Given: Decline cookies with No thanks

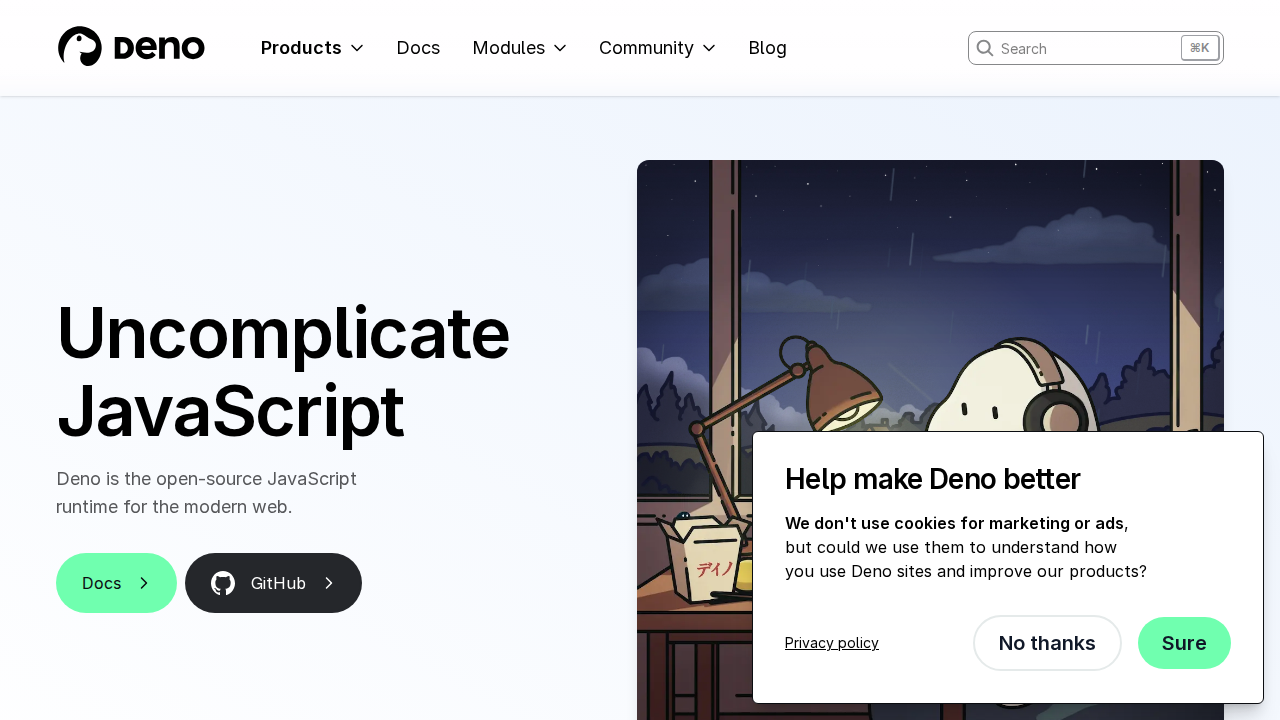Looking at the screenshot, I should (1046, 643).
